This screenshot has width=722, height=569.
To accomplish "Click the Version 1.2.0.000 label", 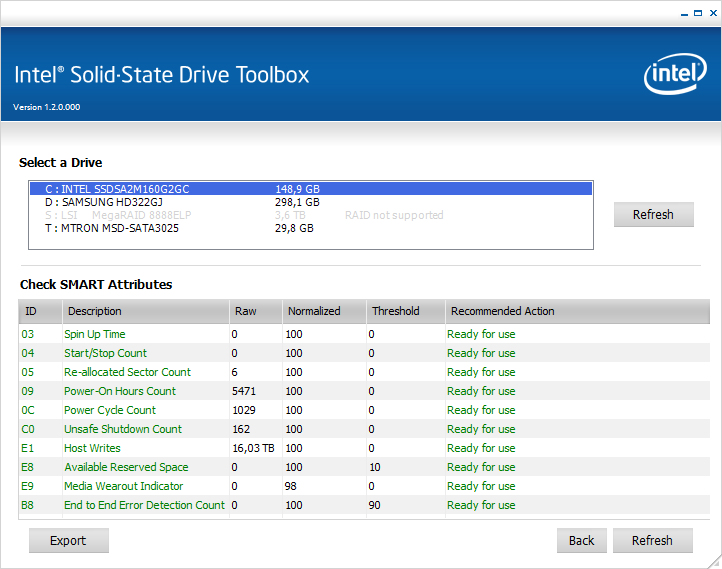I will click(47, 107).
